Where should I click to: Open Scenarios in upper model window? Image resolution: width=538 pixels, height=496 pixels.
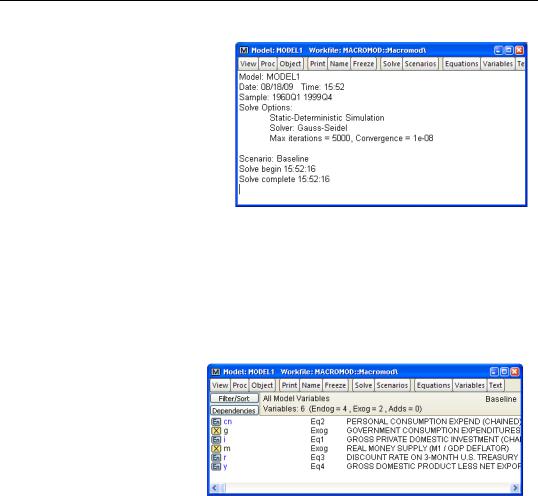(x=420, y=64)
